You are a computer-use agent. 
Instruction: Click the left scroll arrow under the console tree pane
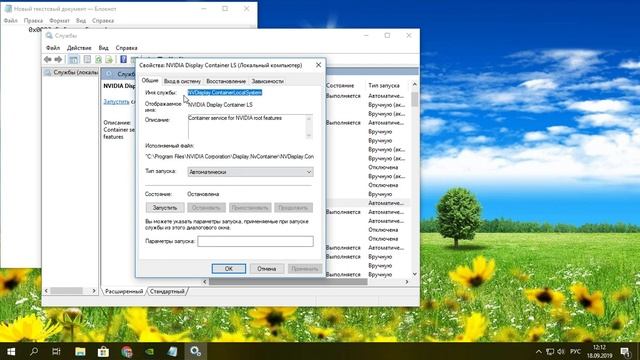pyautogui.click(x=46, y=291)
